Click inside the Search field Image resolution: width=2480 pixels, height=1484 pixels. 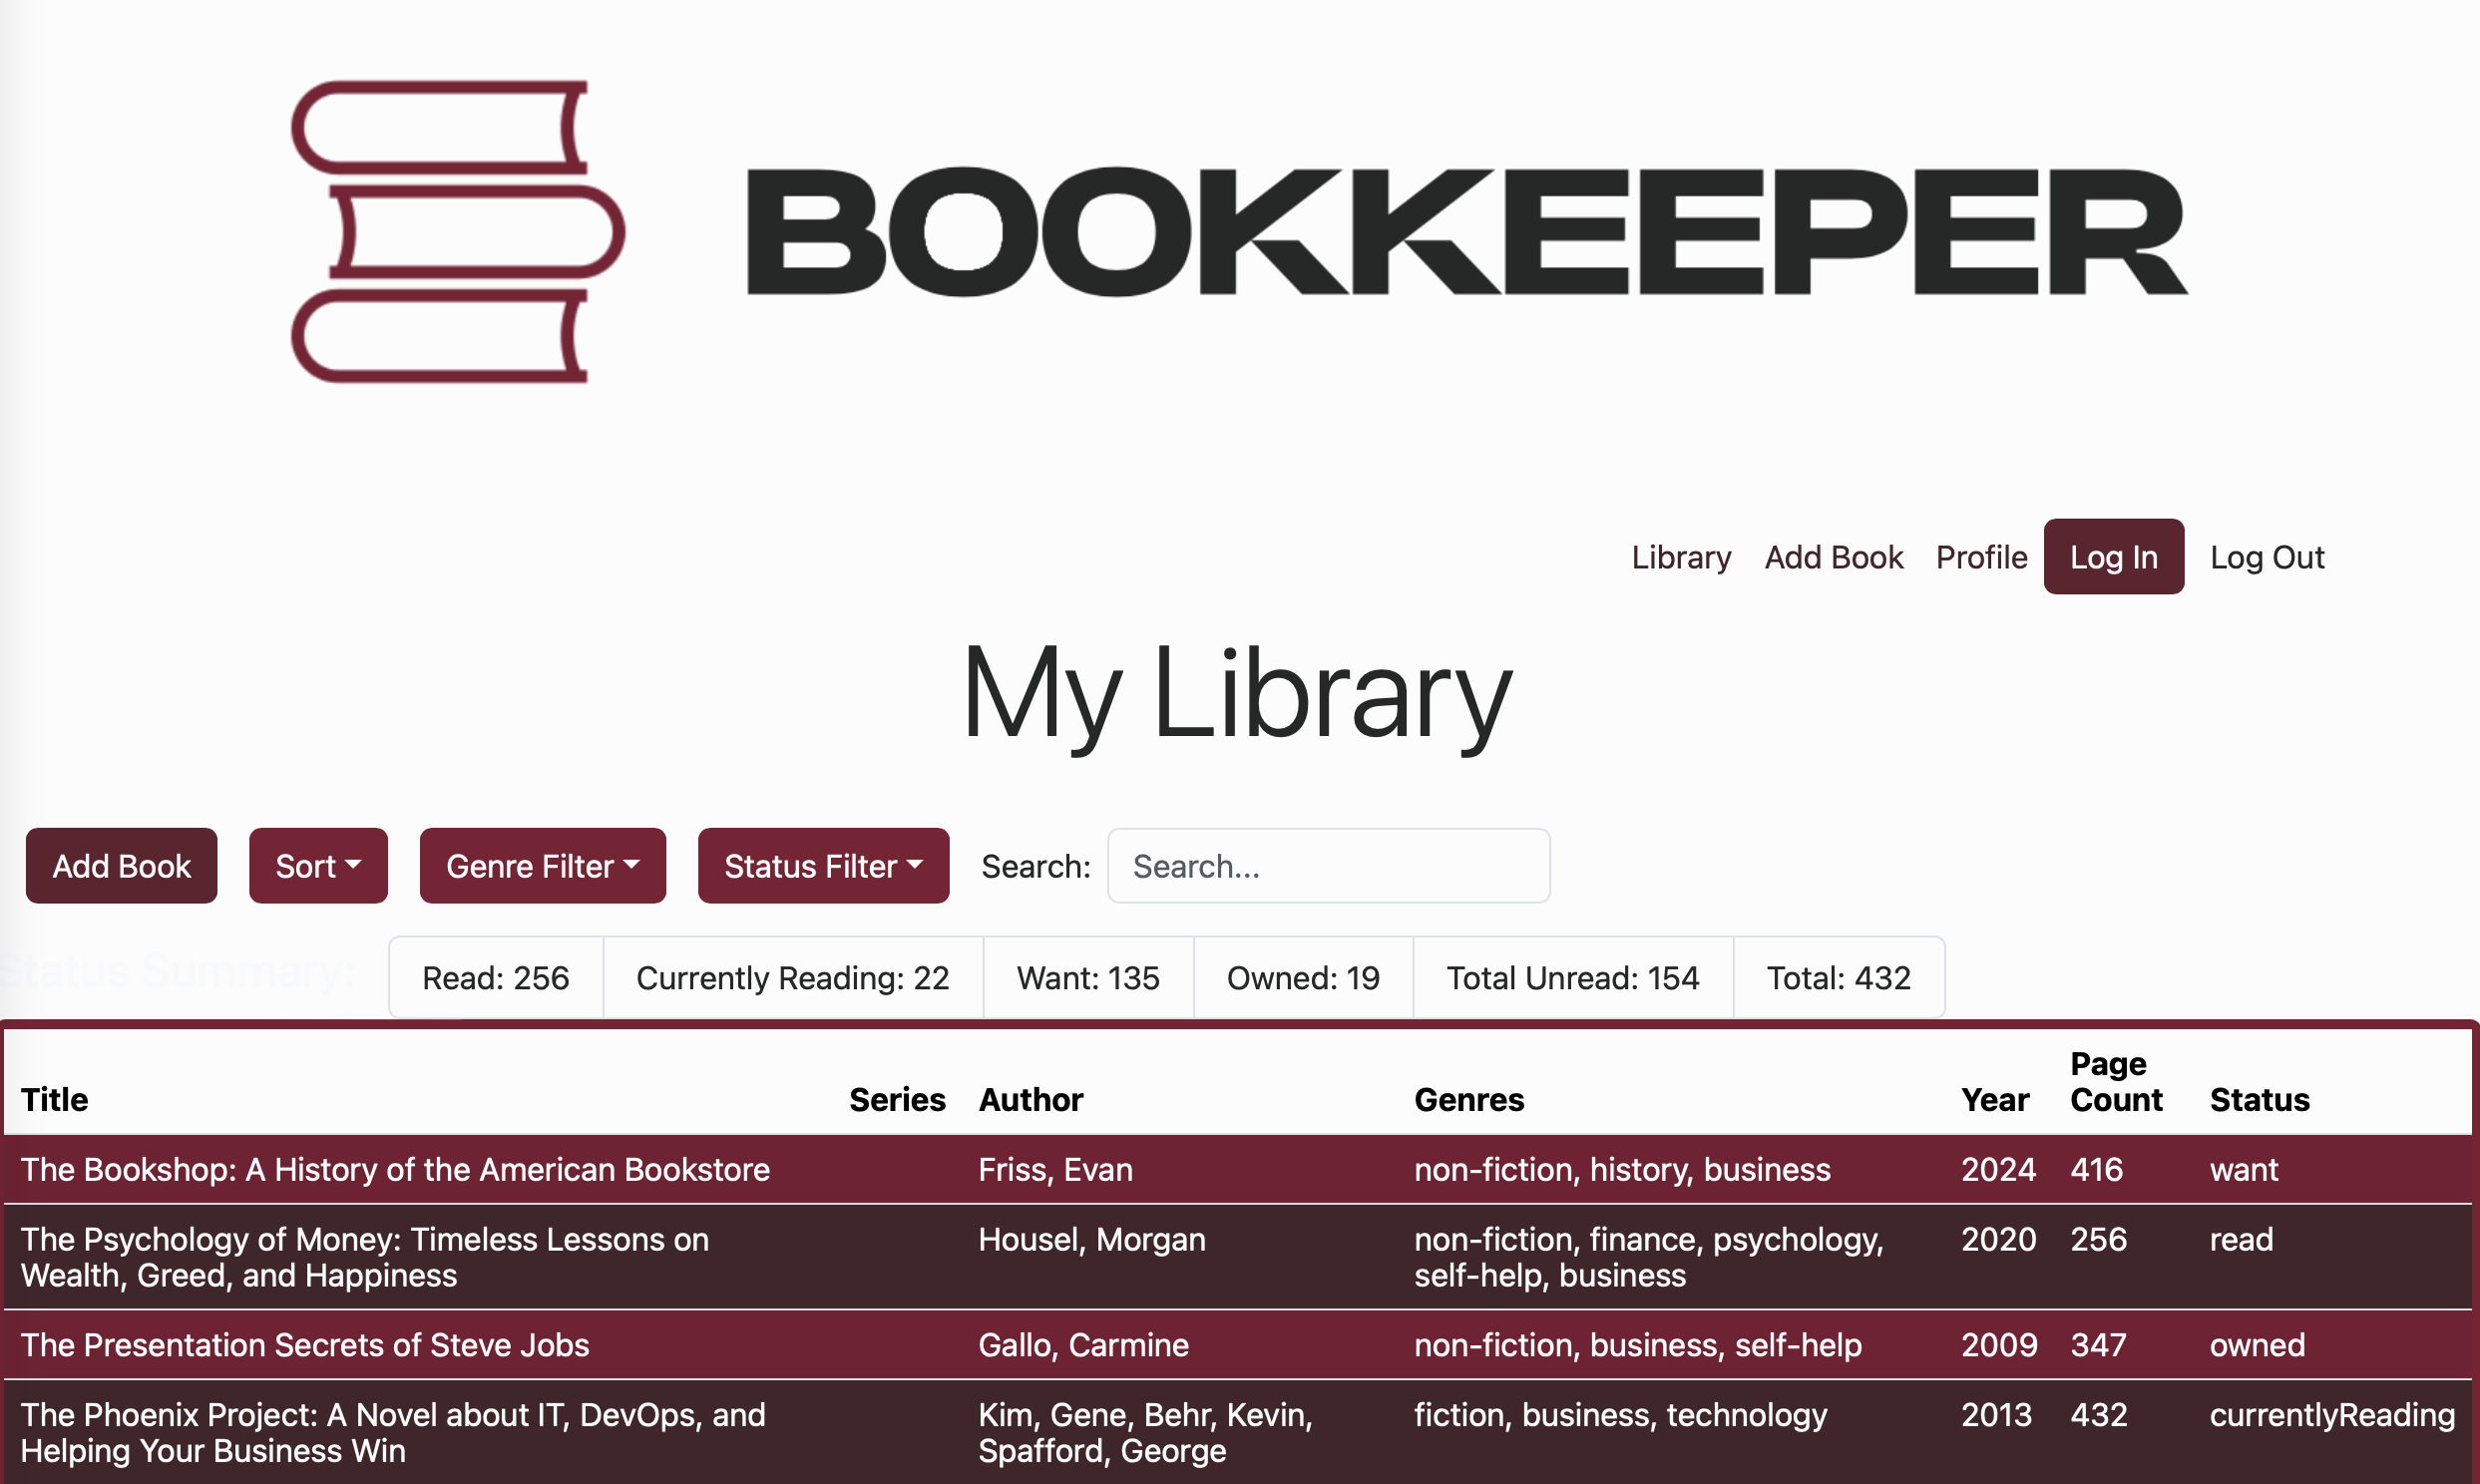pyautogui.click(x=1327, y=865)
